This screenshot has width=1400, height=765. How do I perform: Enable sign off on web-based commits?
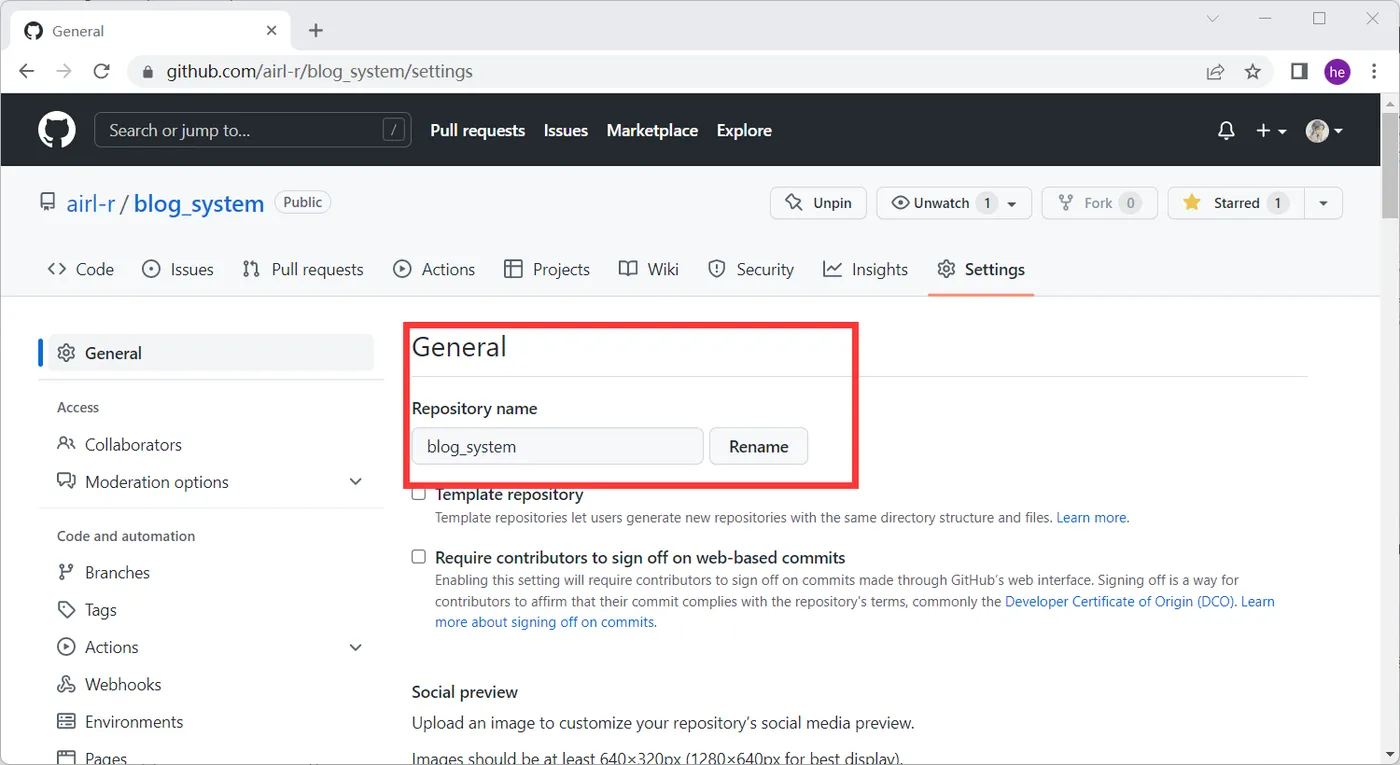point(419,557)
